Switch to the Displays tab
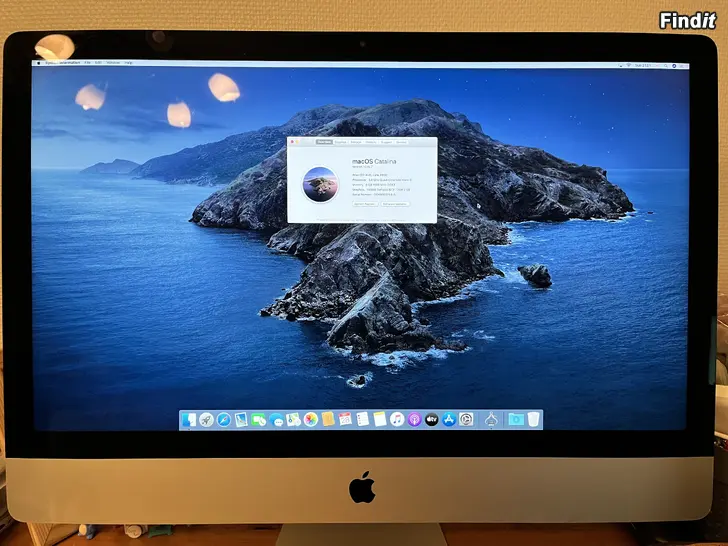Image resolution: width=728 pixels, height=546 pixels. 341,143
